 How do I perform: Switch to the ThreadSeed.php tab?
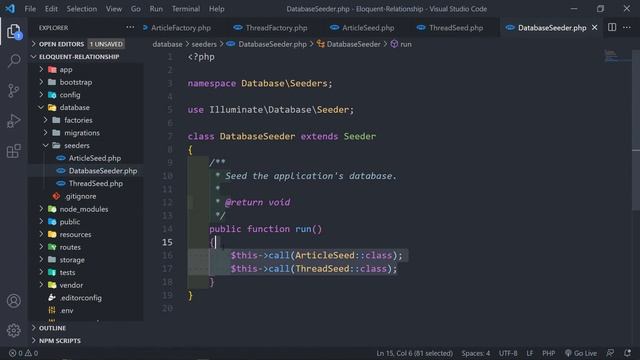451,27
